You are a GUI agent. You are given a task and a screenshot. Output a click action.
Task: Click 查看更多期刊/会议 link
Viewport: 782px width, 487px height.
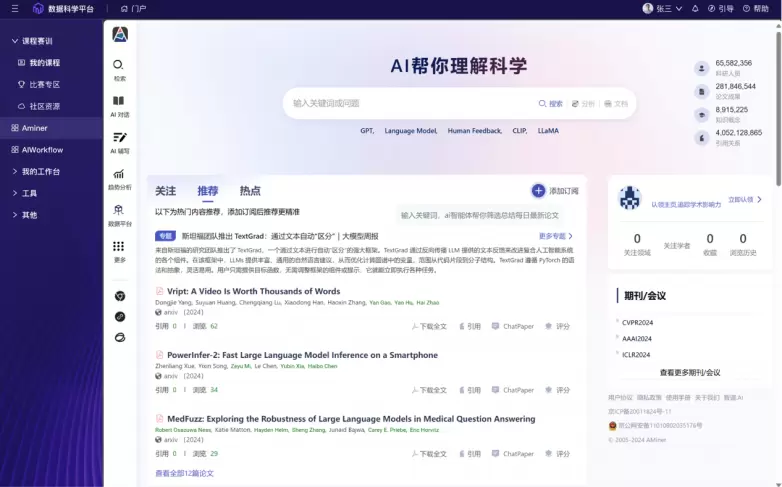pyautogui.click(x=689, y=372)
